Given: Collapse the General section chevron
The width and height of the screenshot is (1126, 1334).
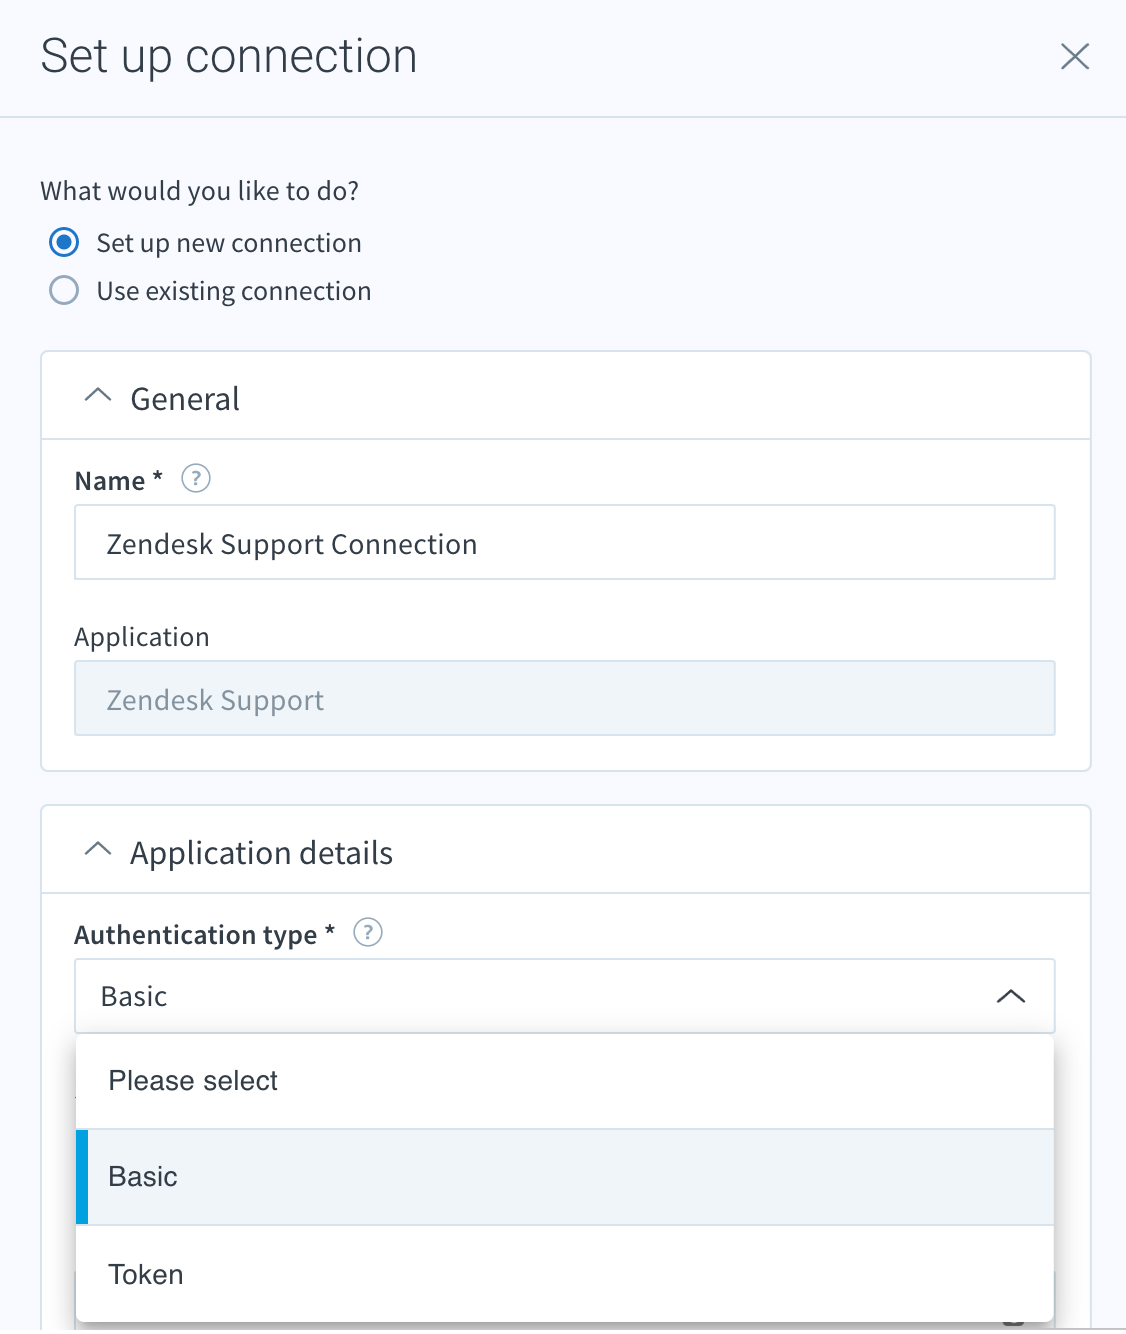Looking at the screenshot, I should point(98,397).
